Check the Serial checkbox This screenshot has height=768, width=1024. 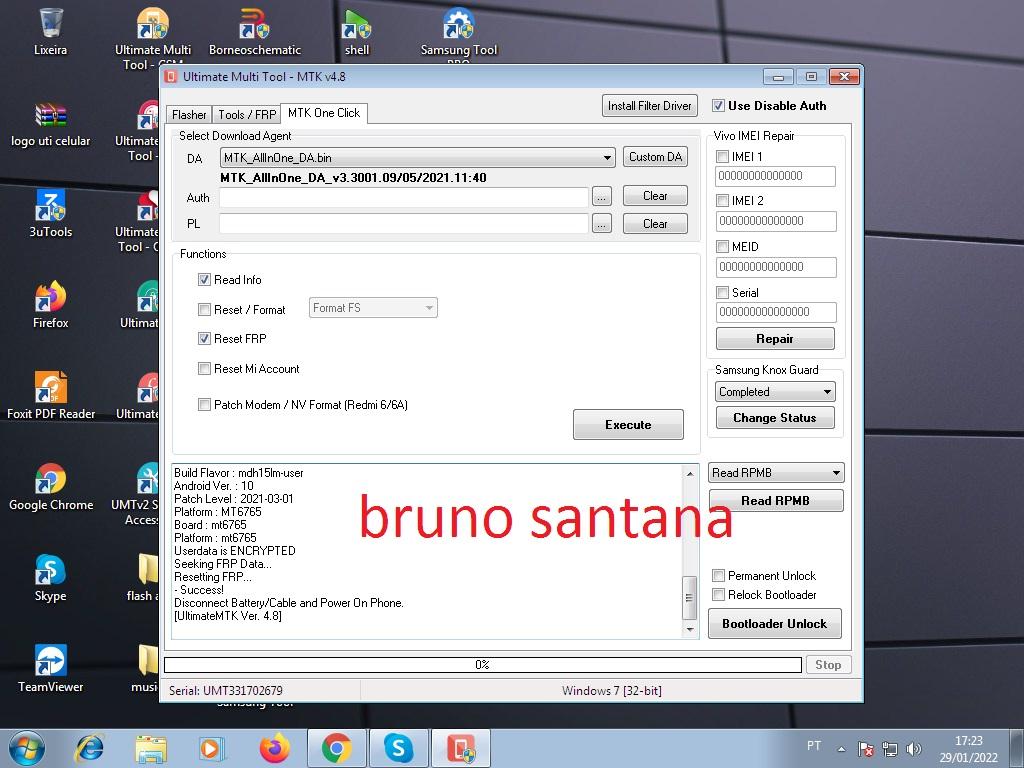tap(722, 293)
